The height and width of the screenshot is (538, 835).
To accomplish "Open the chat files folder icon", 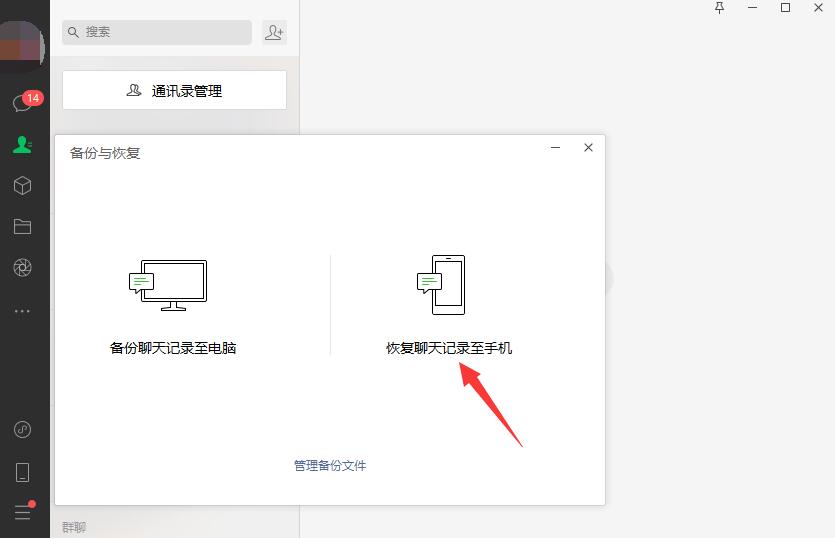I will (x=22, y=227).
